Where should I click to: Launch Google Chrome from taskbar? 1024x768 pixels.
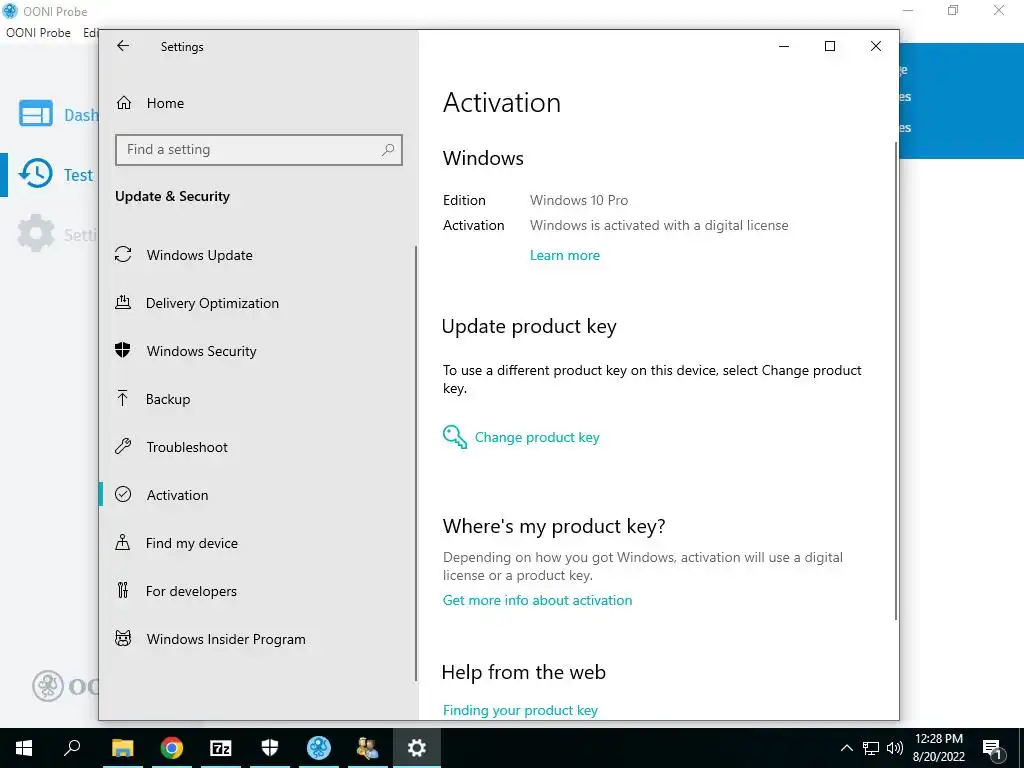click(x=172, y=748)
